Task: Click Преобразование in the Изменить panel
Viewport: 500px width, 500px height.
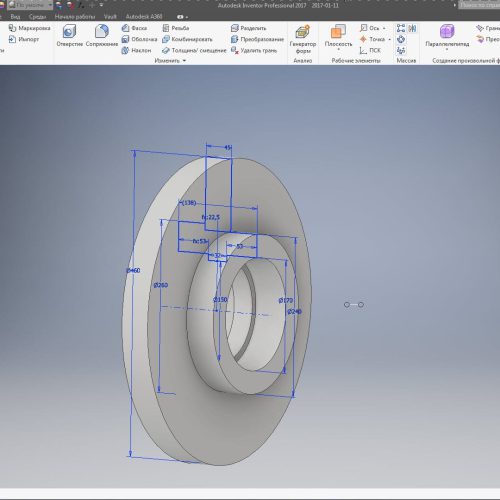Action: (x=257, y=39)
